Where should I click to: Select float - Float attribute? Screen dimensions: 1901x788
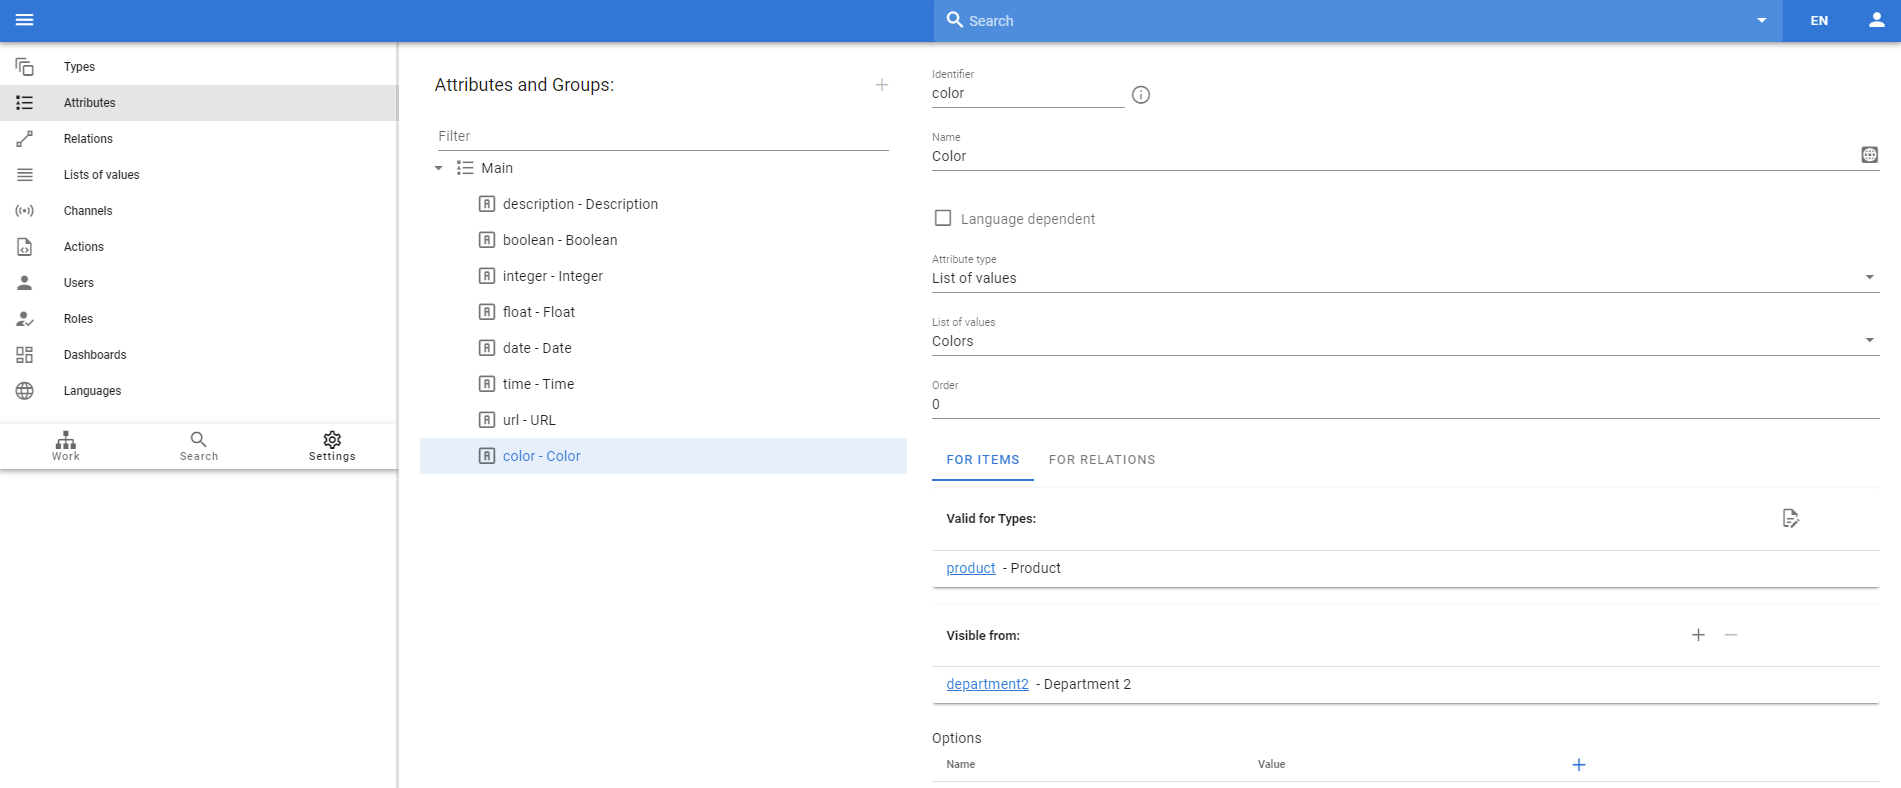(663, 312)
